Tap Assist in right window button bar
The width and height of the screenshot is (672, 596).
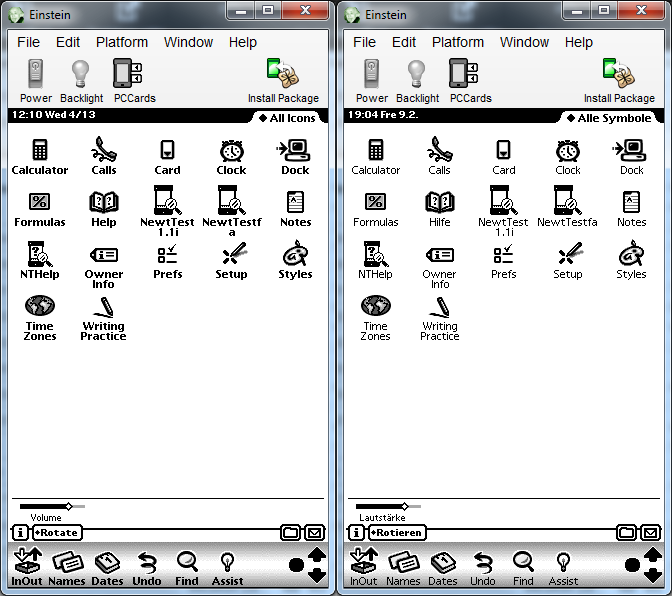pyautogui.click(x=563, y=568)
